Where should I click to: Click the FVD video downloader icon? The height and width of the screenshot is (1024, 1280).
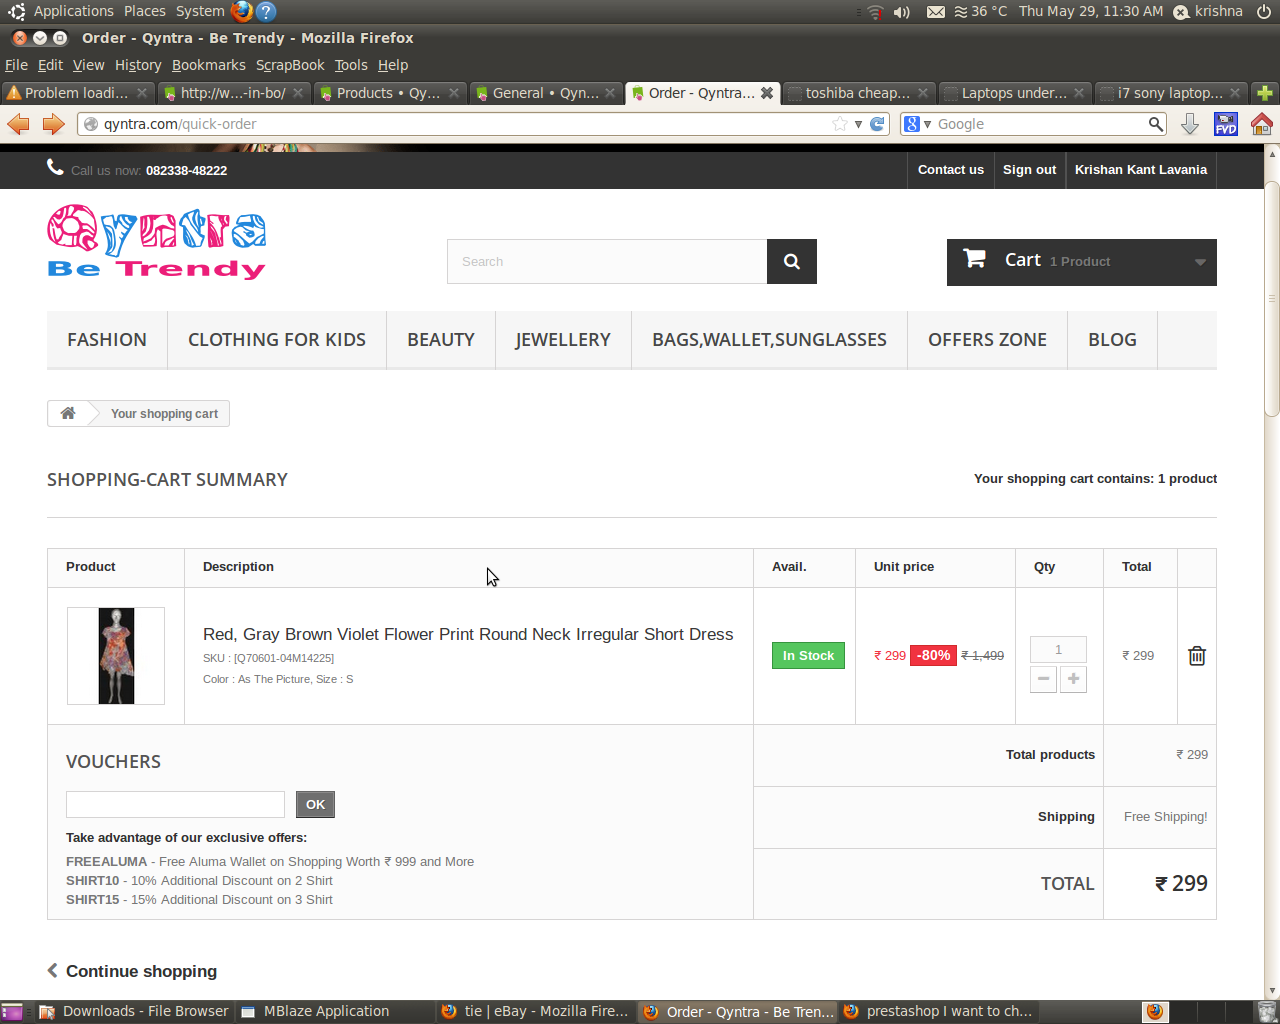pos(1226,124)
